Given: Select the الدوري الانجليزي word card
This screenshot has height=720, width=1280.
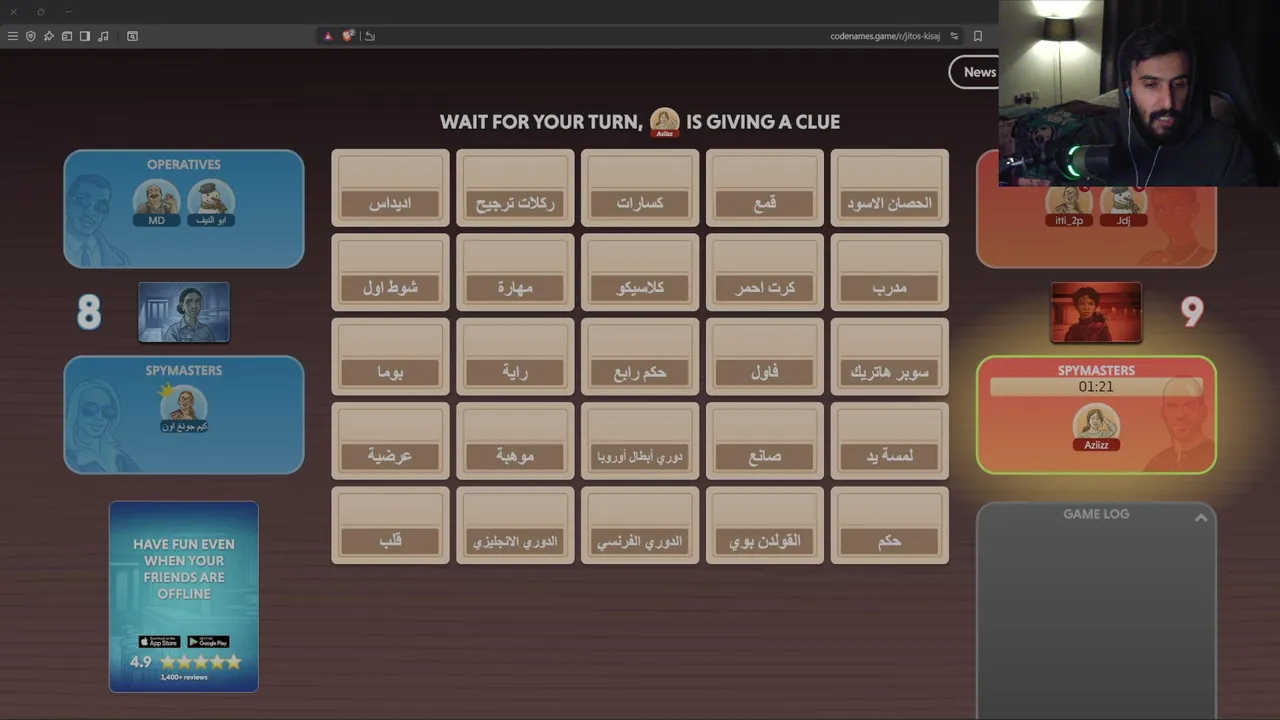Looking at the screenshot, I should [x=515, y=526].
